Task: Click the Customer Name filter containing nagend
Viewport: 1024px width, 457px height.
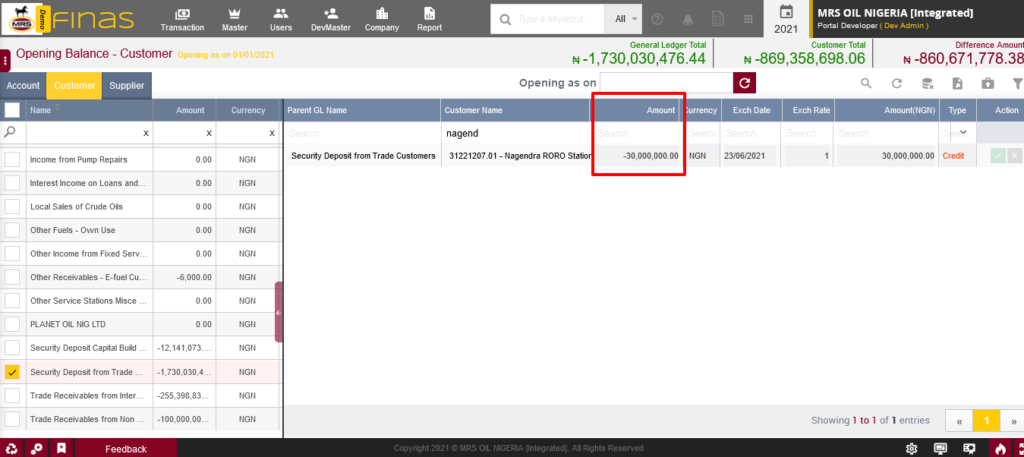Action: (515, 133)
